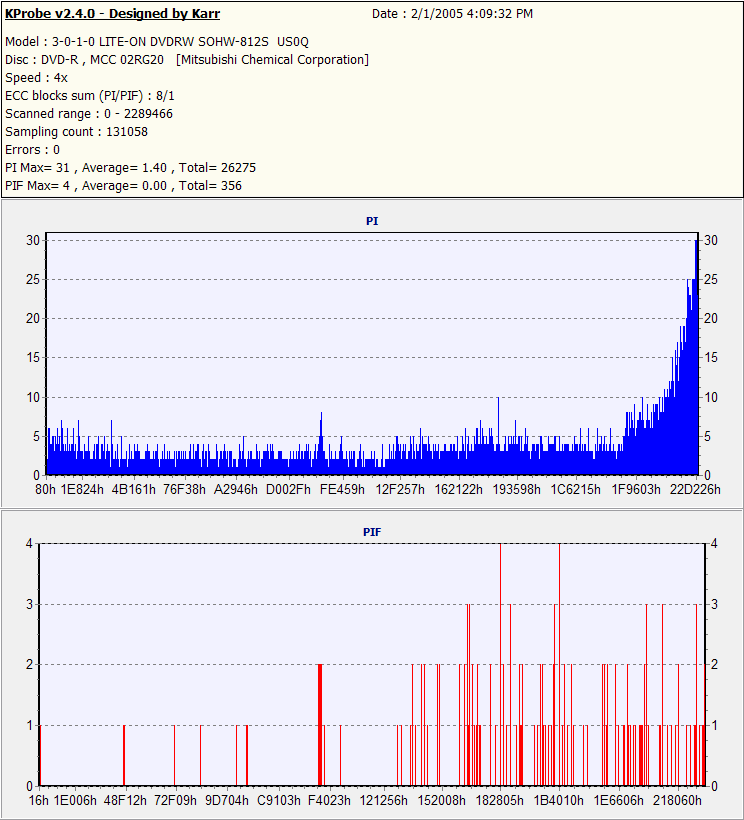Screen dimensions: 744x820
Task: Click PIF chart axis label '1E6606h'
Action: point(619,801)
